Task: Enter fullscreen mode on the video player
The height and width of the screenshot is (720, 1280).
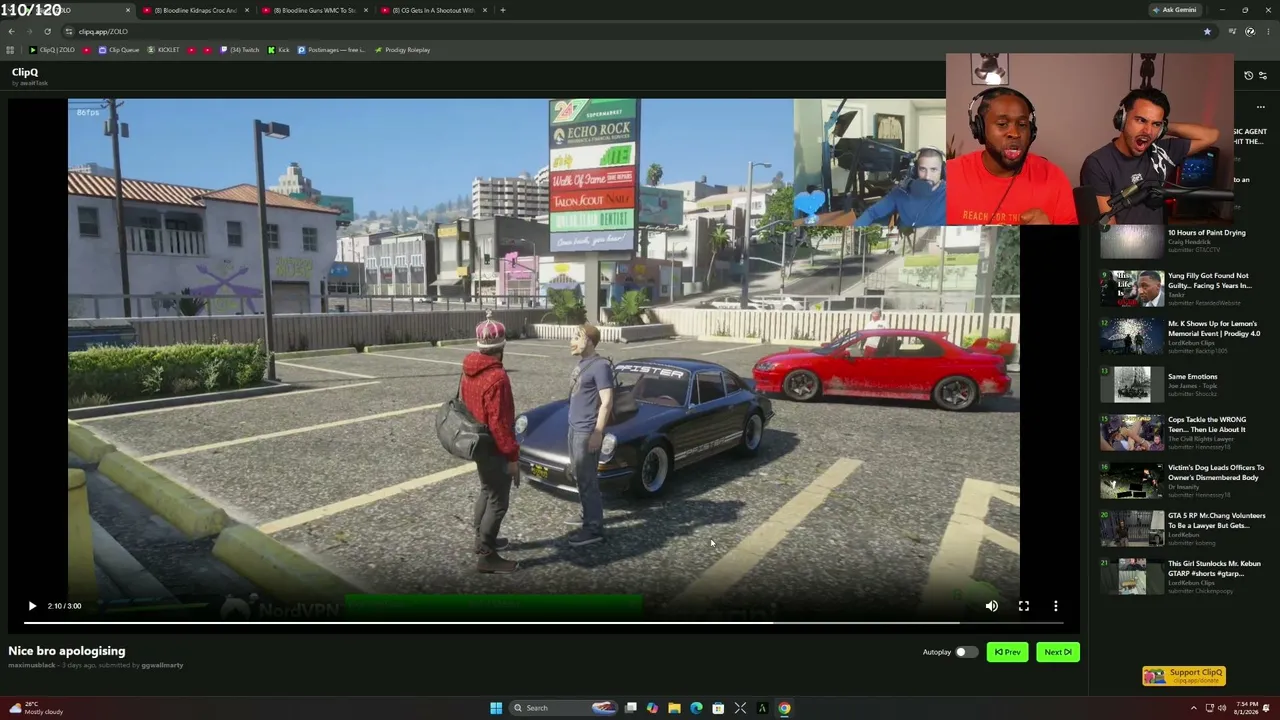Action: (x=1023, y=606)
